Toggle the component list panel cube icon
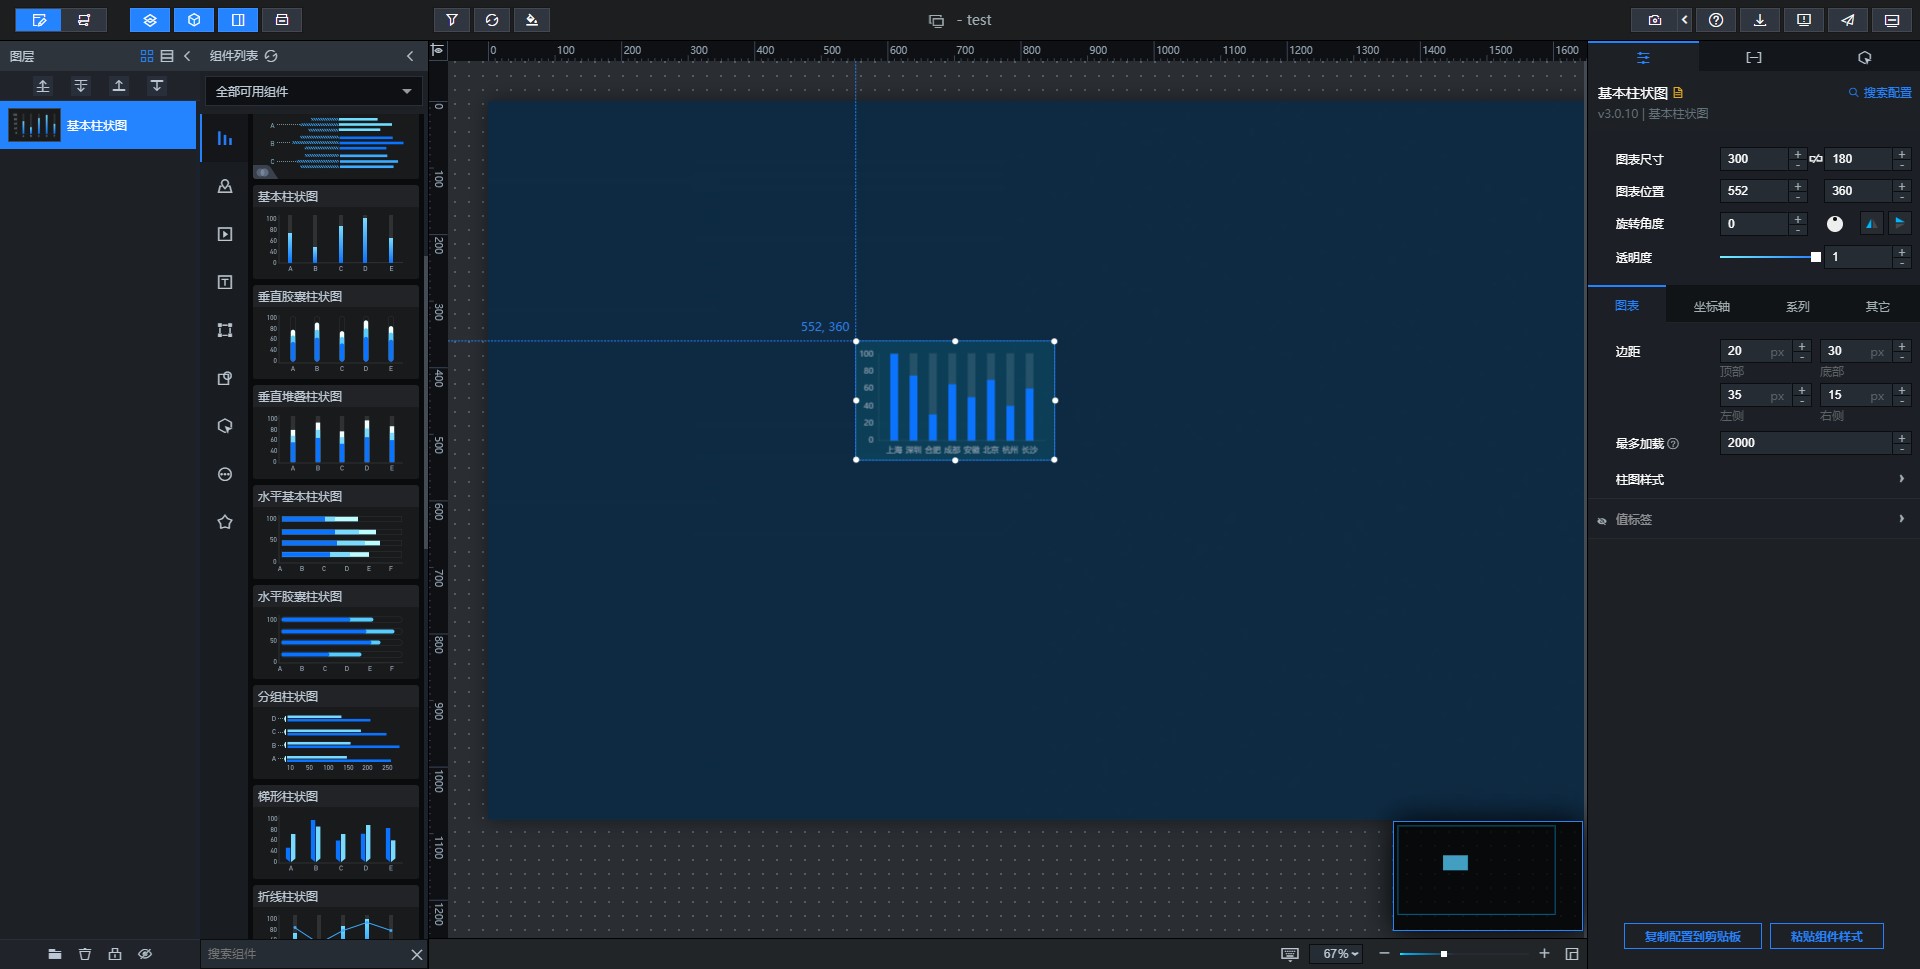 (x=194, y=20)
